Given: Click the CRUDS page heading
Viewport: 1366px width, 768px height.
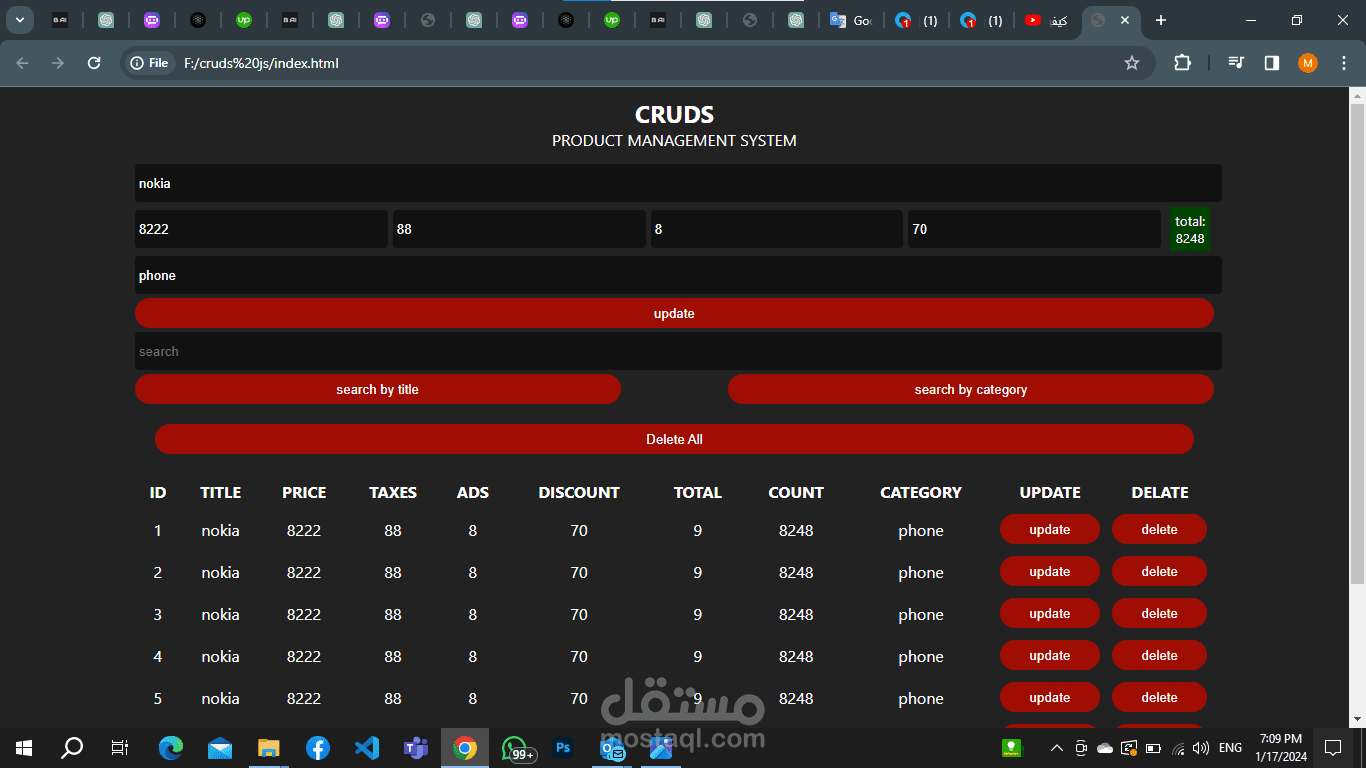Looking at the screenshot, I should (x=674, y=115).
